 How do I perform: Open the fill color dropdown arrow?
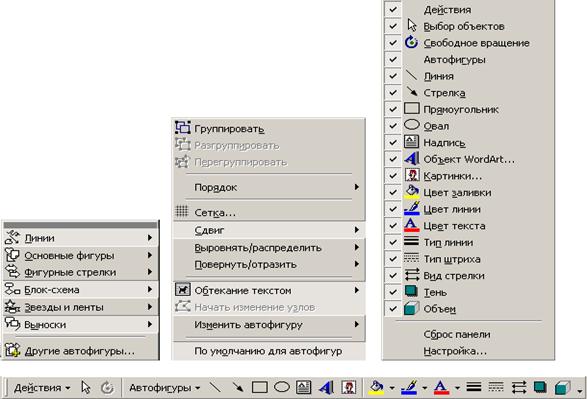tap(392, 388)
